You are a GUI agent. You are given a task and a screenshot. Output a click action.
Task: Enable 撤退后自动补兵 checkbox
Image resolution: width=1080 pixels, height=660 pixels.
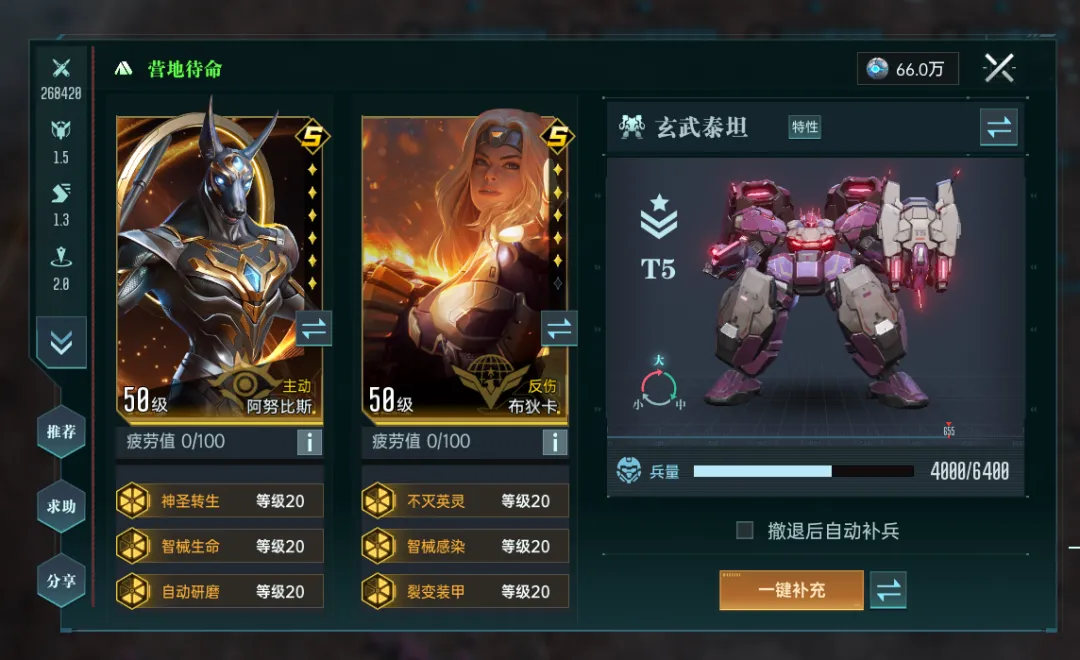pos(745,530)
